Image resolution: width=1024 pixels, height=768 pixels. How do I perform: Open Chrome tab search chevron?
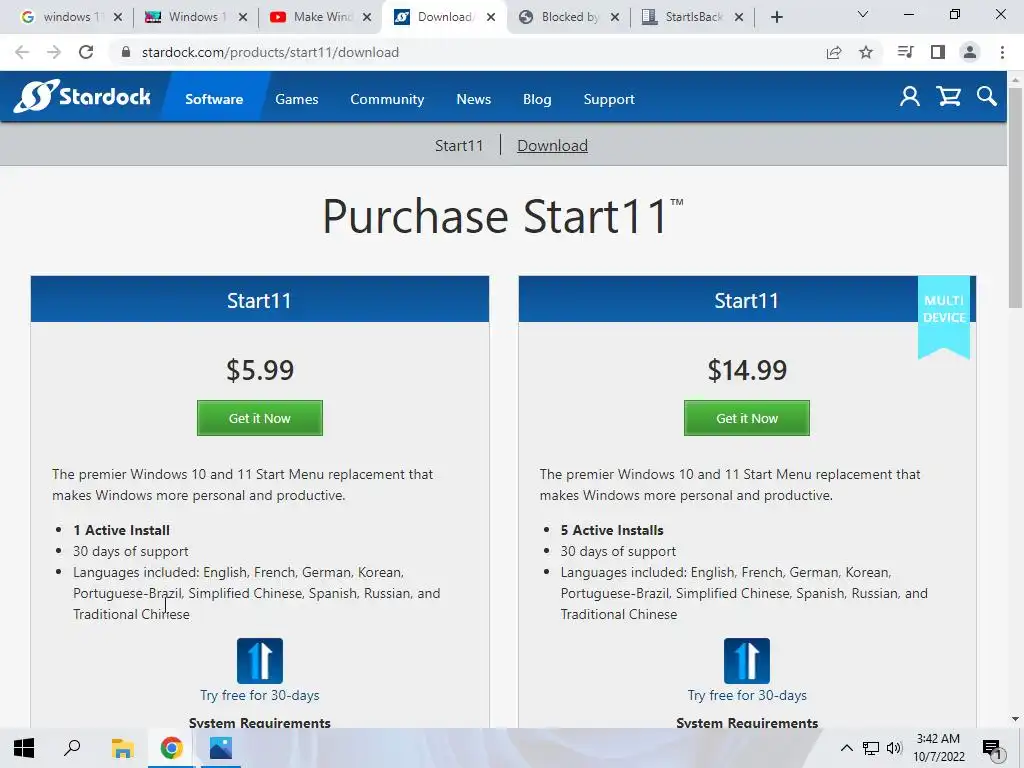pyautogui.click(x=863, y=14)
